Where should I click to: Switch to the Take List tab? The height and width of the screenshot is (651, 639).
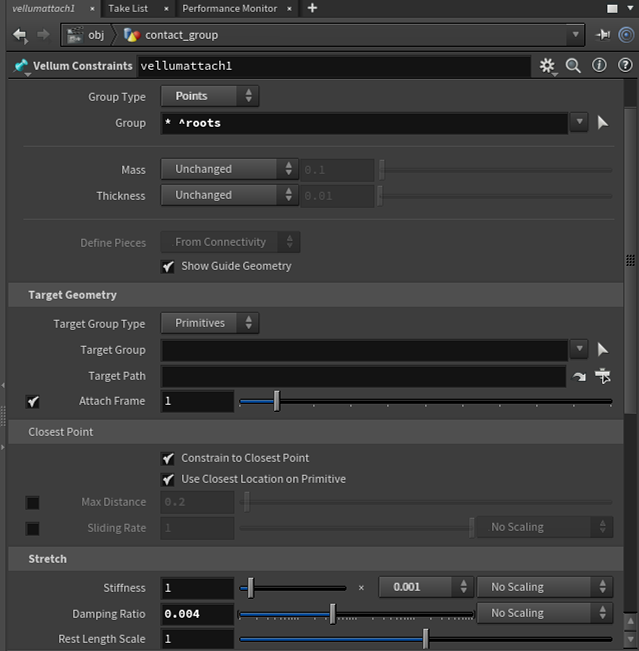(127, 8)
